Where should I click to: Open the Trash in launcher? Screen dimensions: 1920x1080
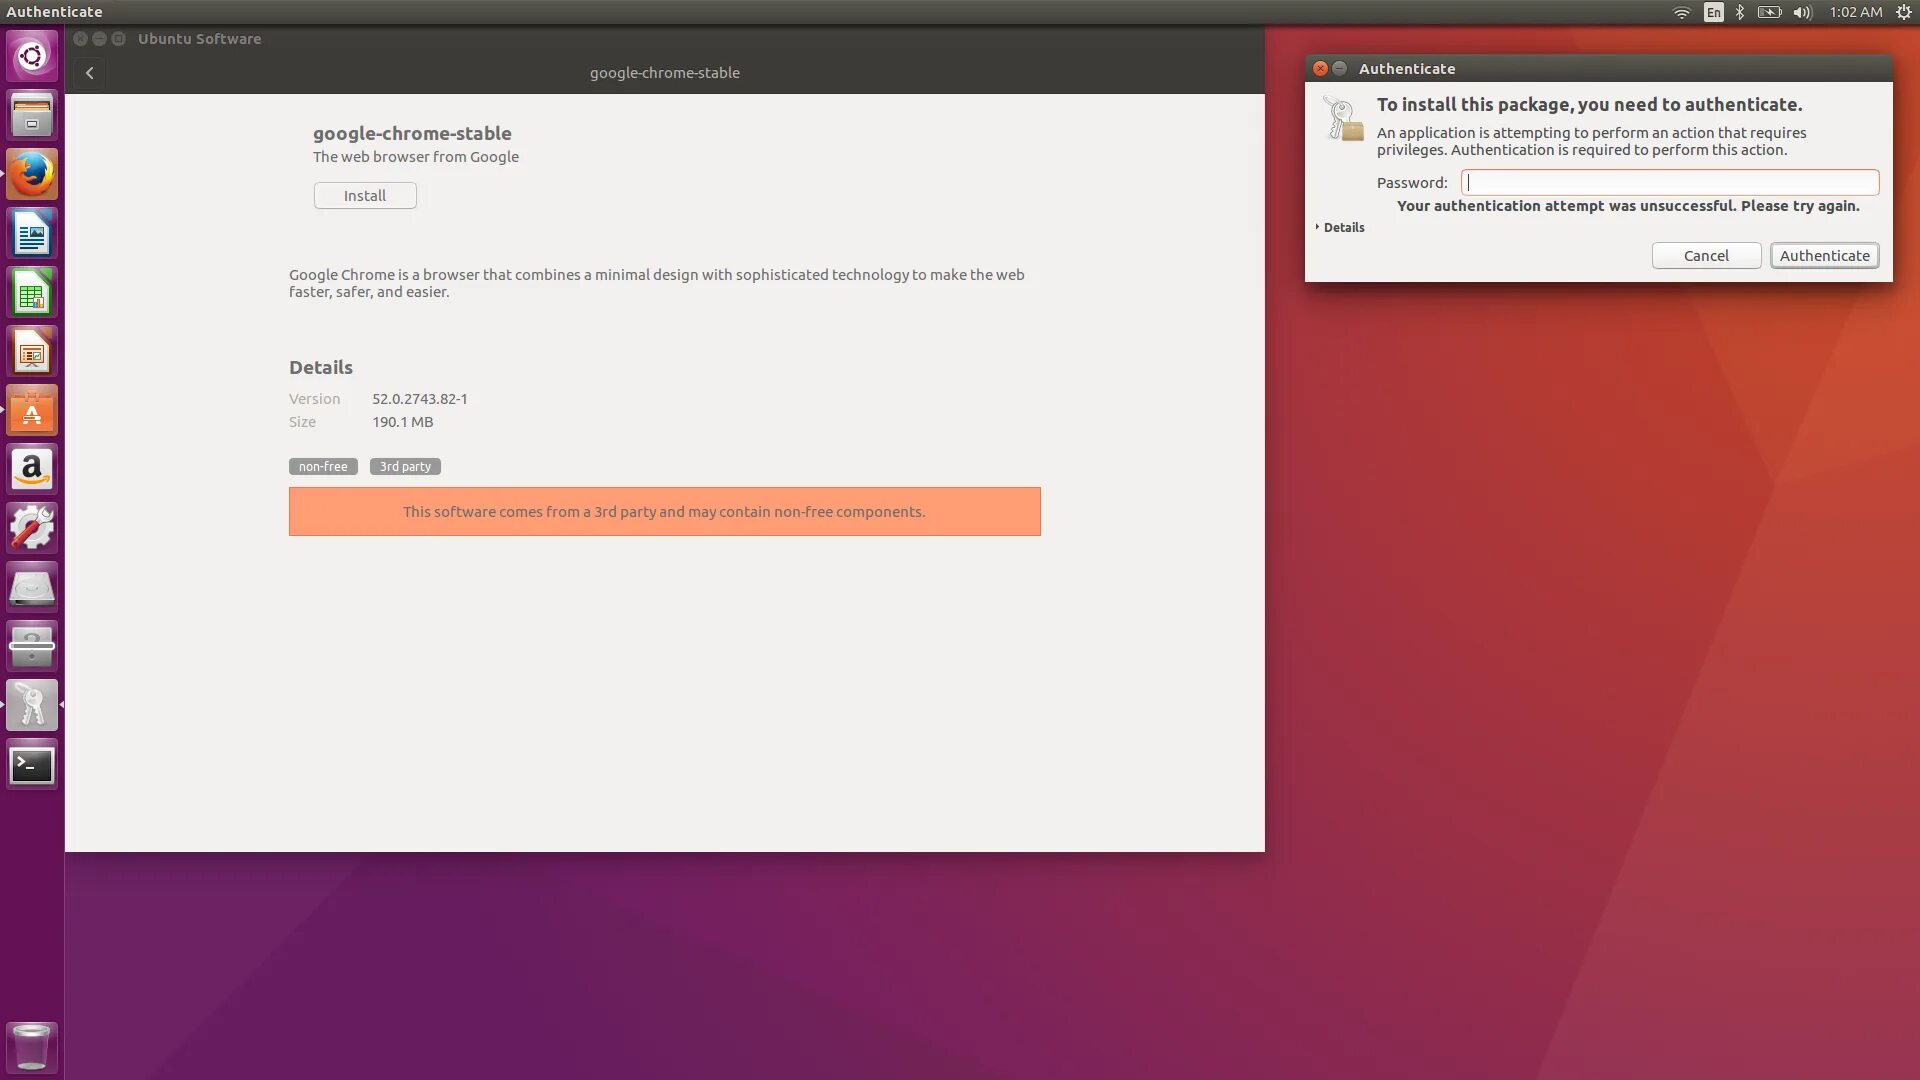(32, 1047)
